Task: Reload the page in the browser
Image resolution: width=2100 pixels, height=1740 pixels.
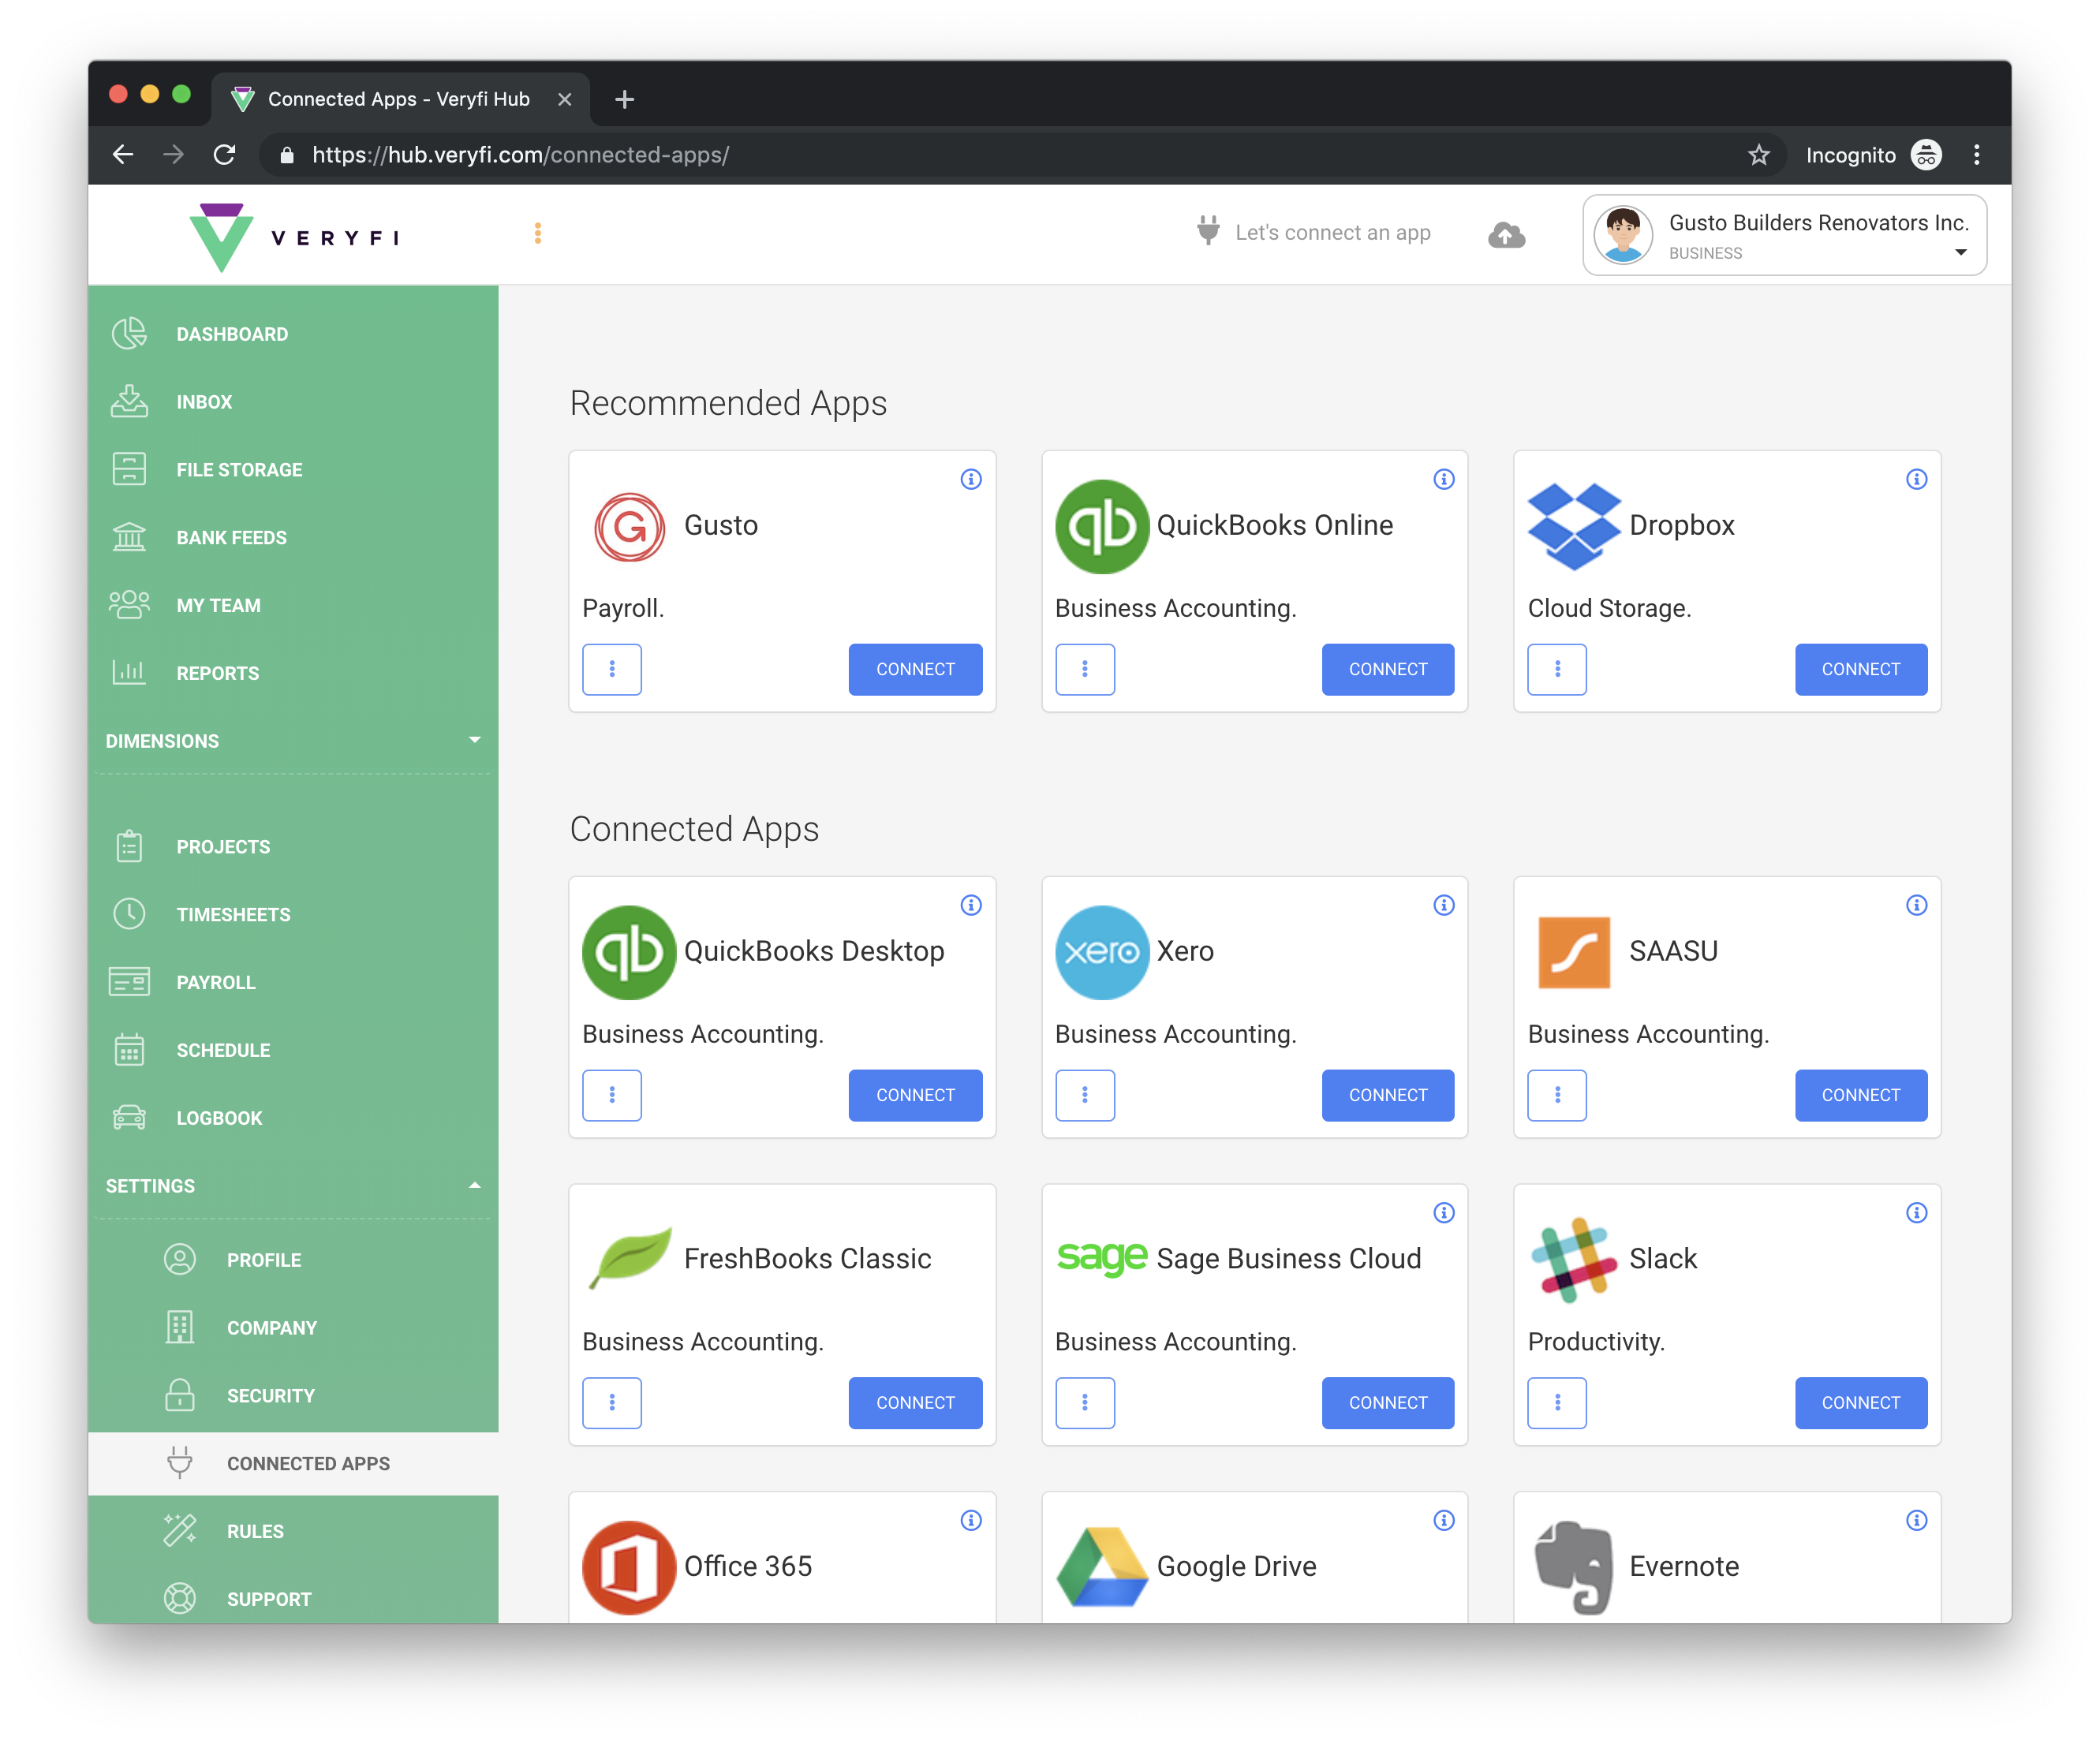Action: click(x=224, y=154)
